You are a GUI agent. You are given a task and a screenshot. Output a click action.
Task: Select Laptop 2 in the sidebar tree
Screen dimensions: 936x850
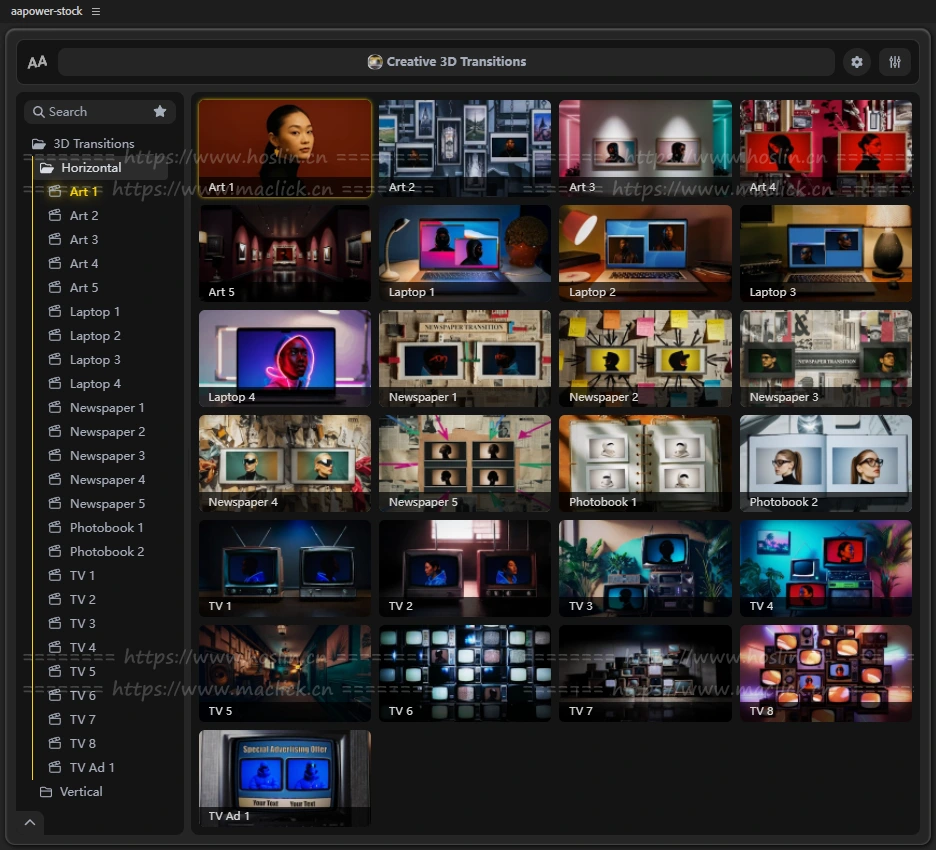point(95,336)
